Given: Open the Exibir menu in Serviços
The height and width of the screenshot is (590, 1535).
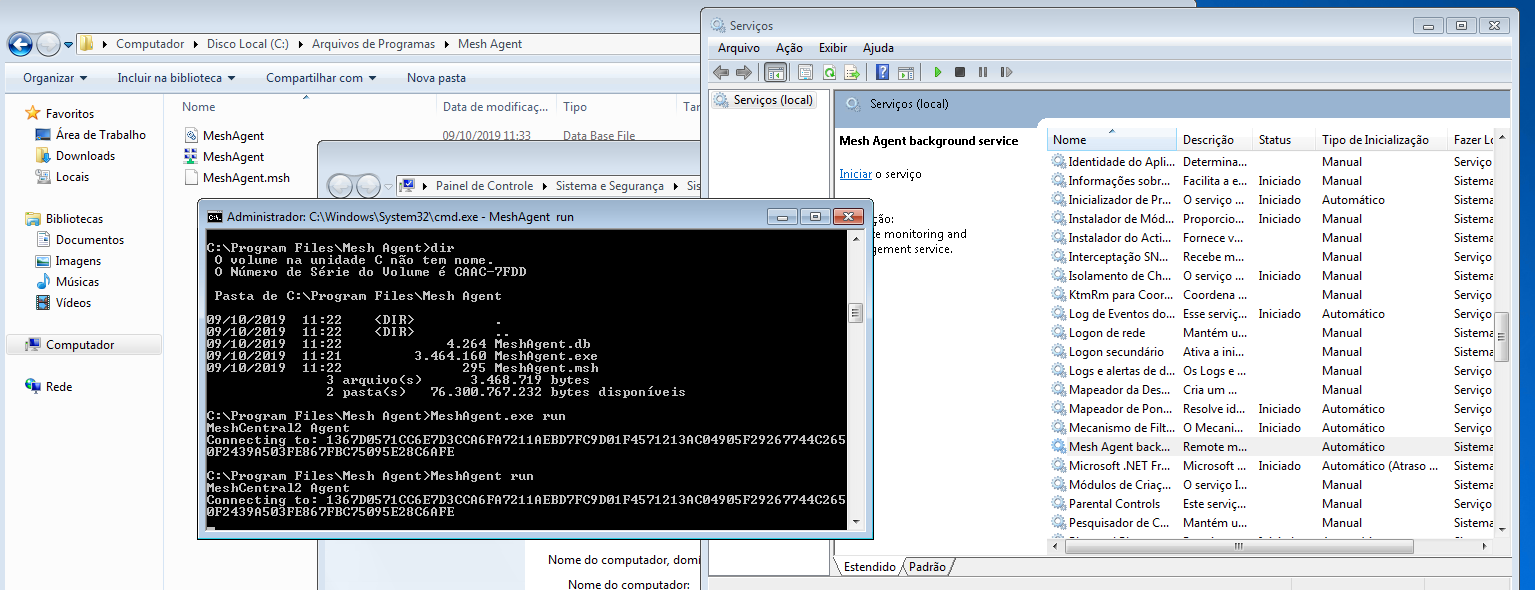Looking at the screenshot, I should pyautogui.click(x=833, y=48).
